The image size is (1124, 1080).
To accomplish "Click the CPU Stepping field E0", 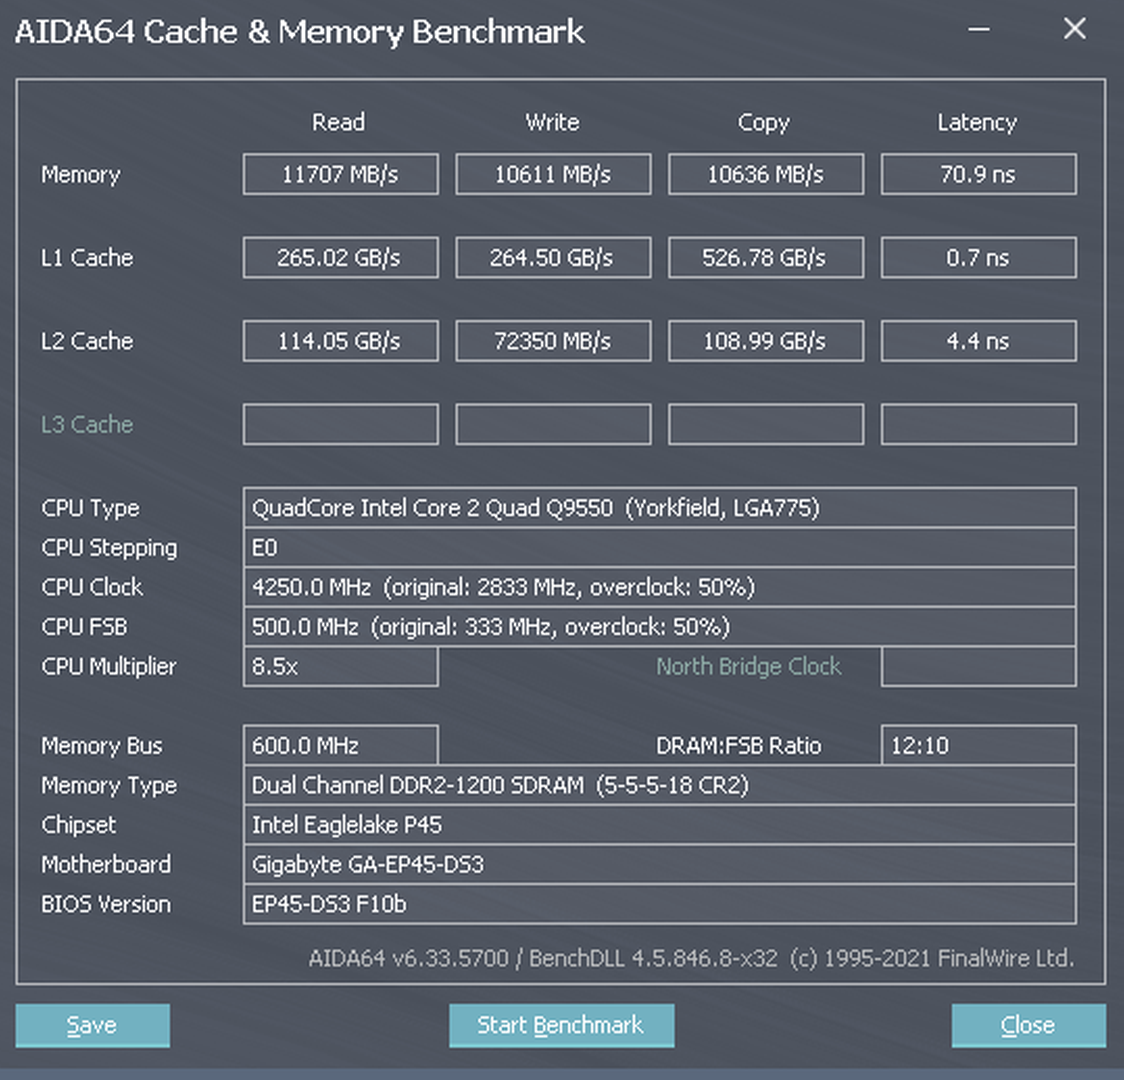I will pyautogui.click(x=659, y=548).
